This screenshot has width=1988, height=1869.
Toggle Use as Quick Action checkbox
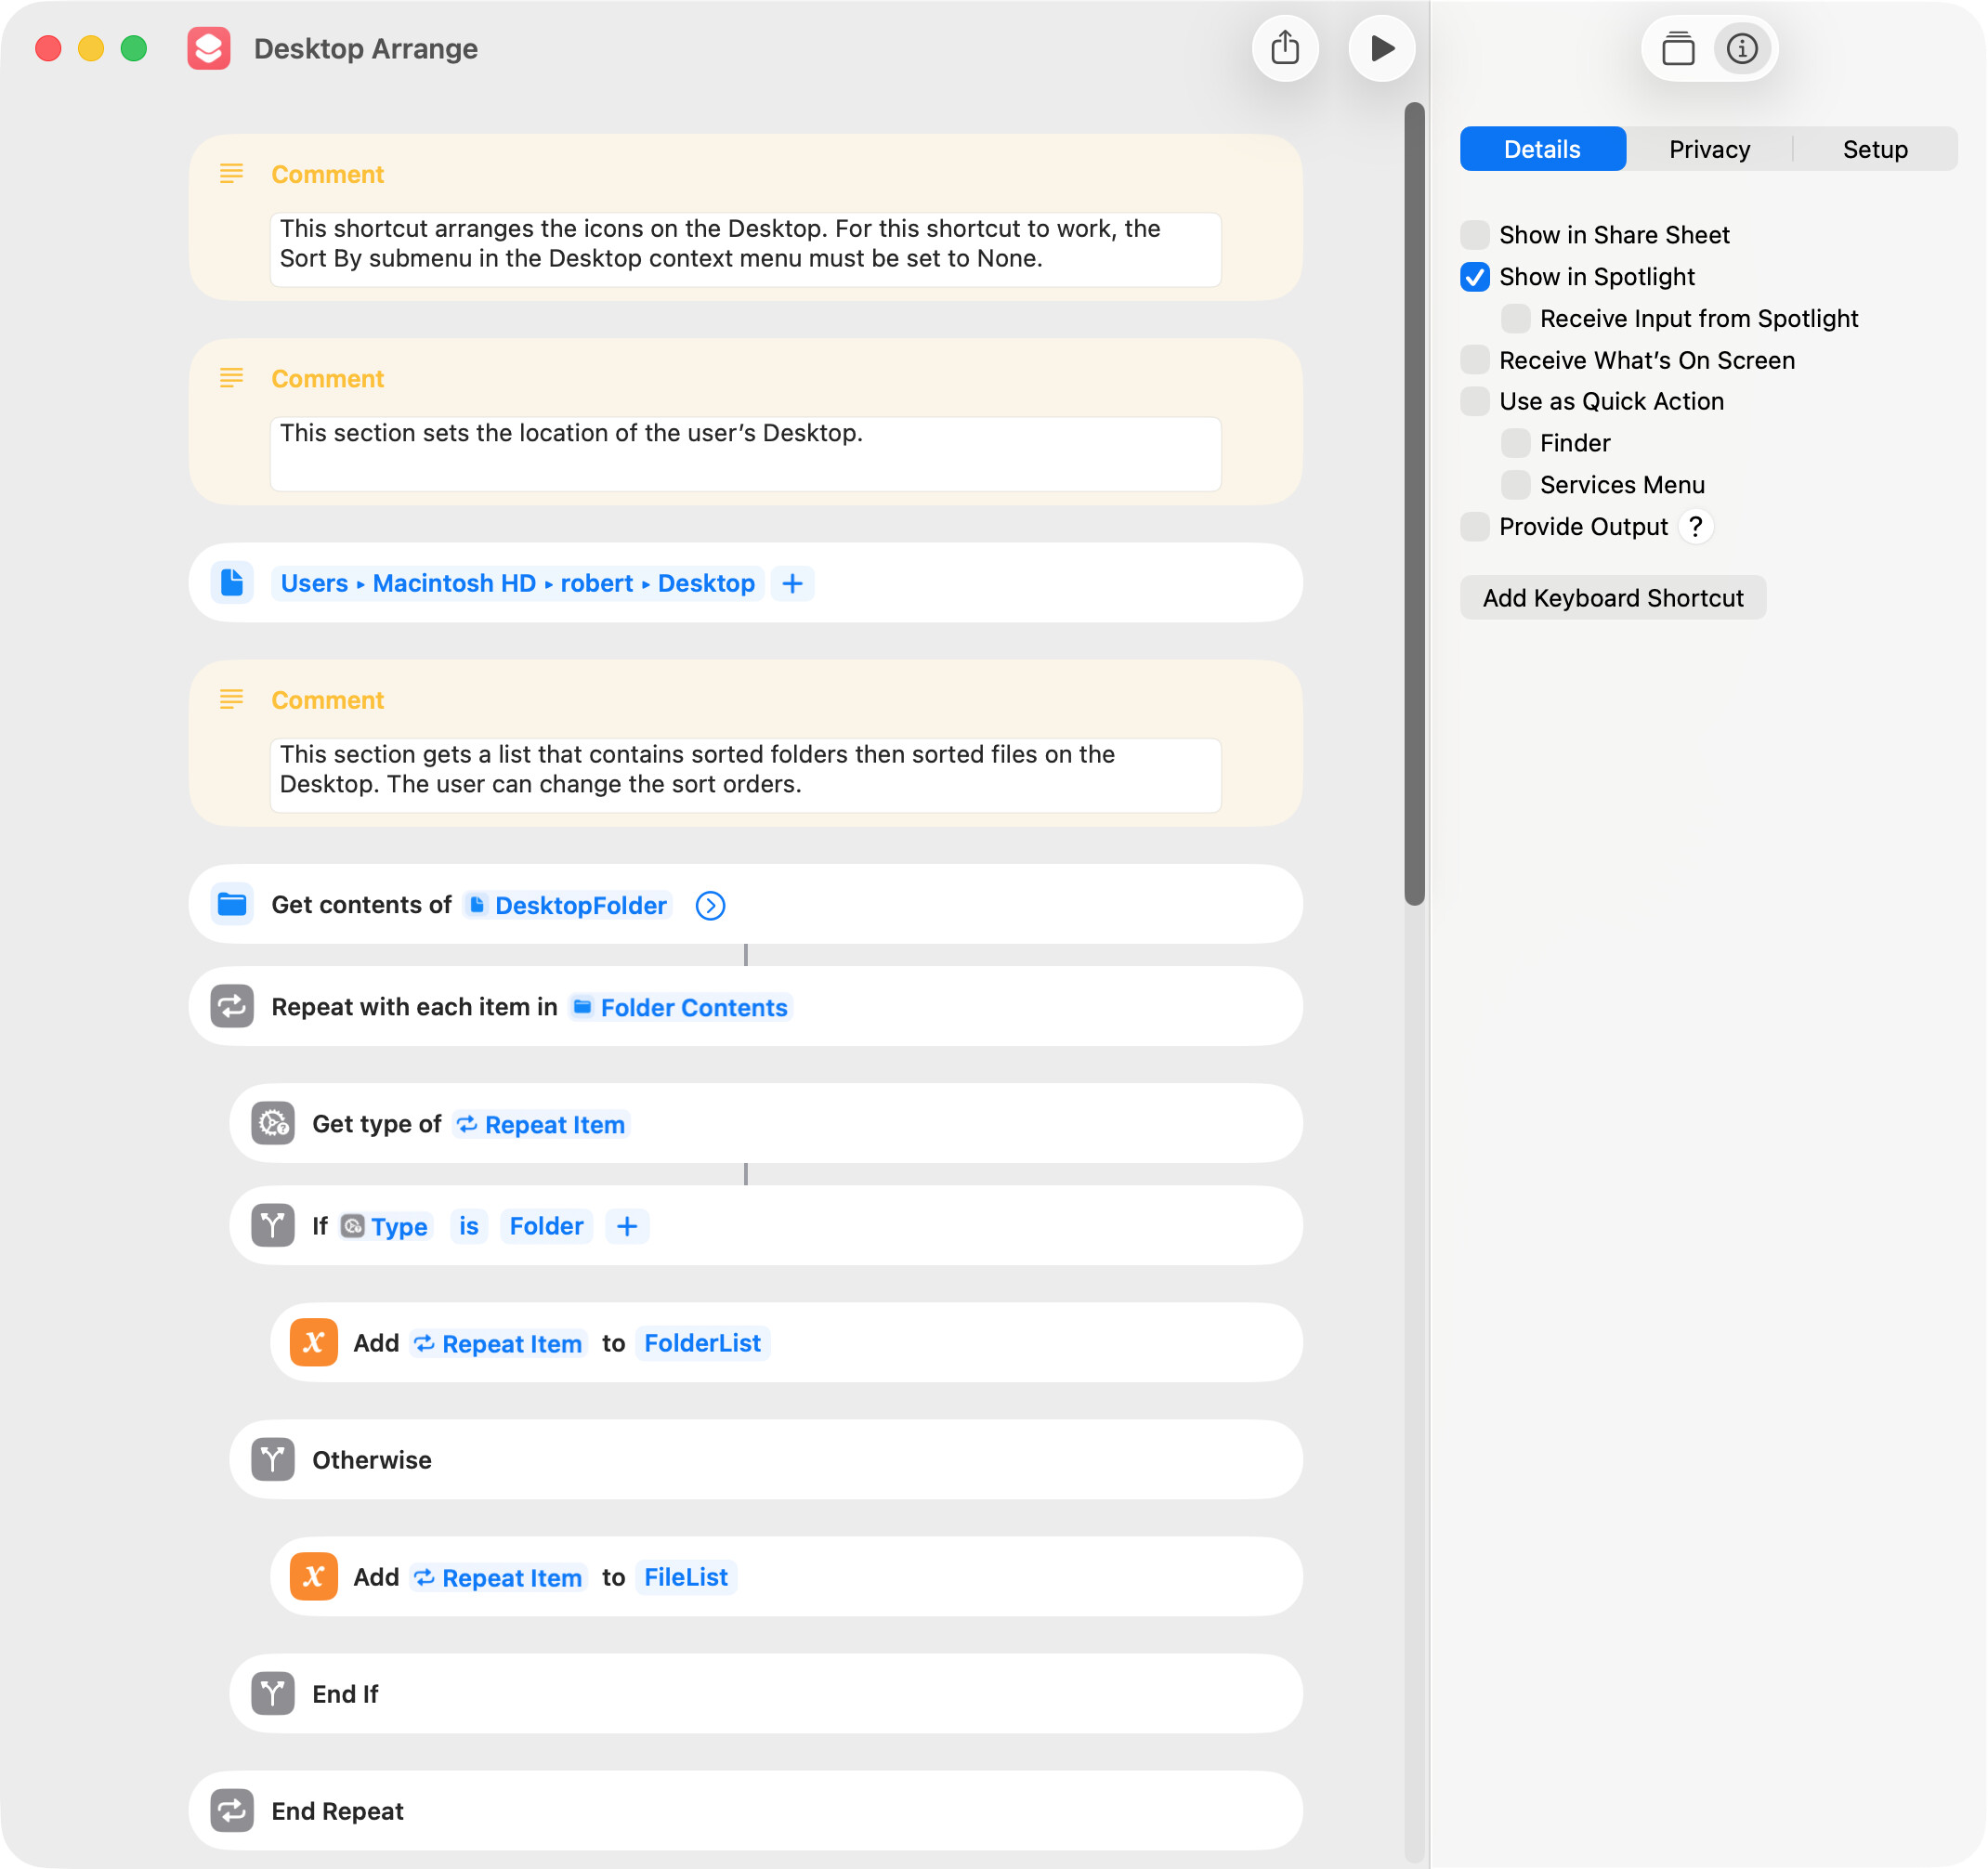coord(1475,401)
